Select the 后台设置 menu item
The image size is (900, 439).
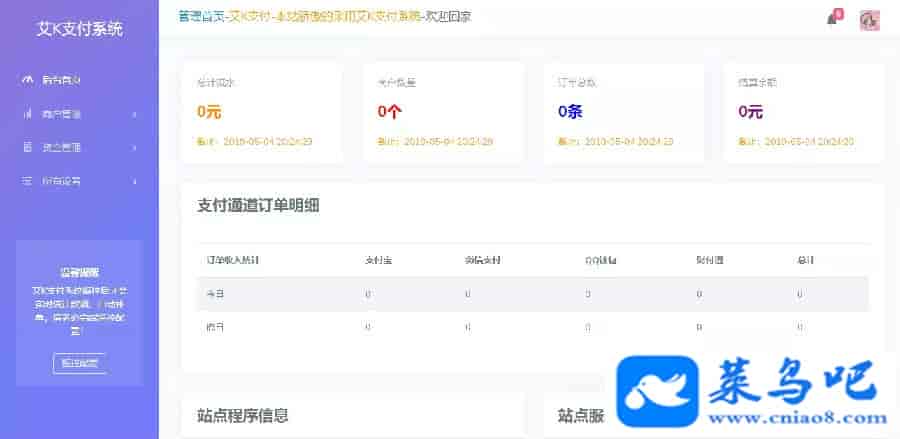point(61,181)
